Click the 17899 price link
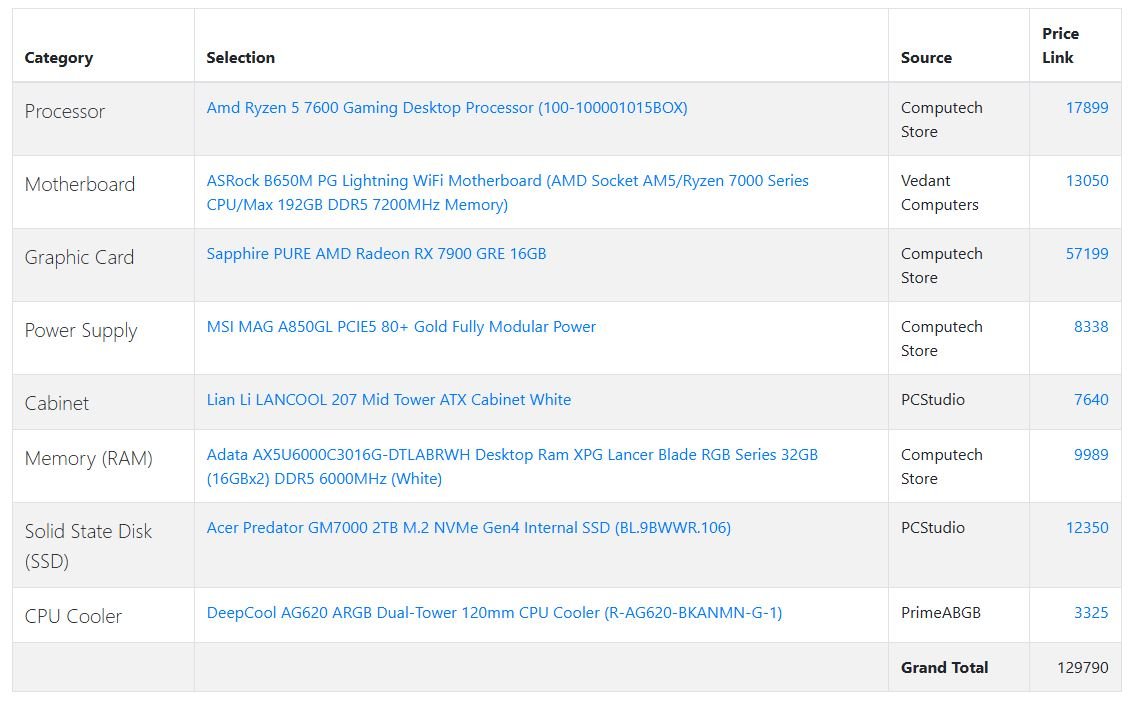This screenshot has width=1136, height=706. tap(1087, 108)
